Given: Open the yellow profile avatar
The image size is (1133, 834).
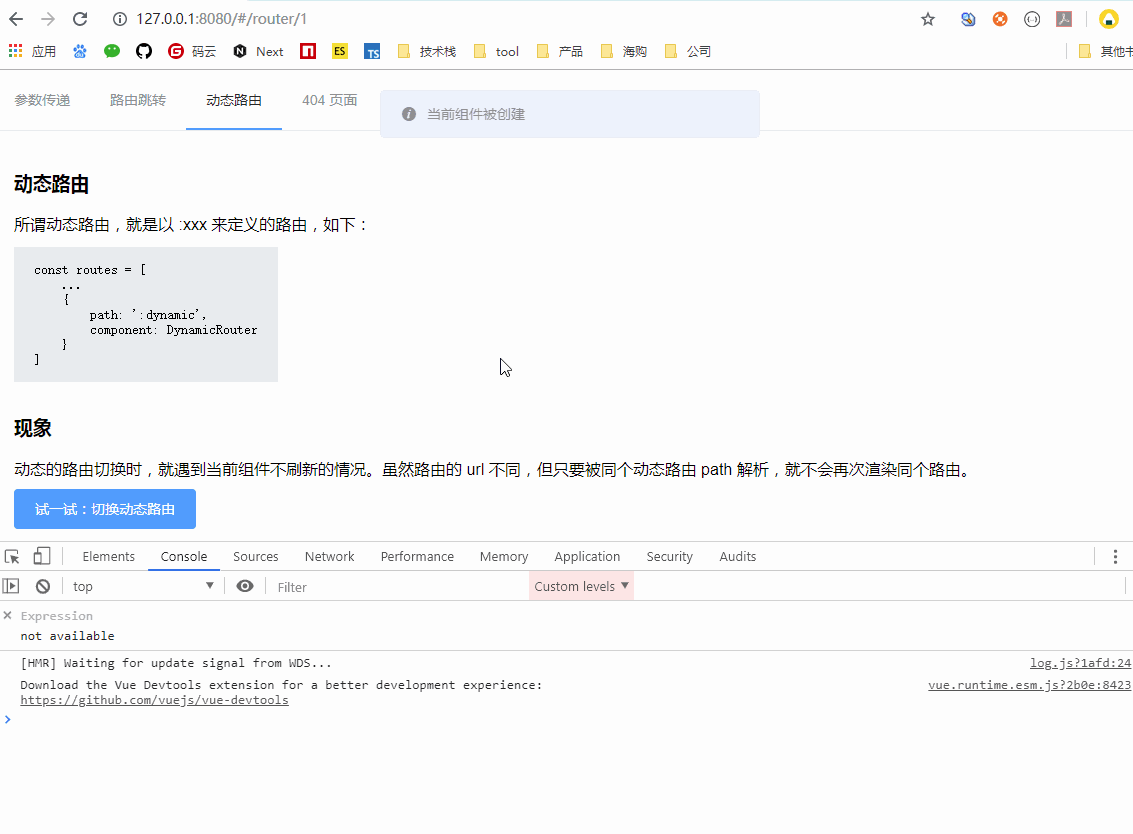Looking at the screenshot, I should (1108, 20).
